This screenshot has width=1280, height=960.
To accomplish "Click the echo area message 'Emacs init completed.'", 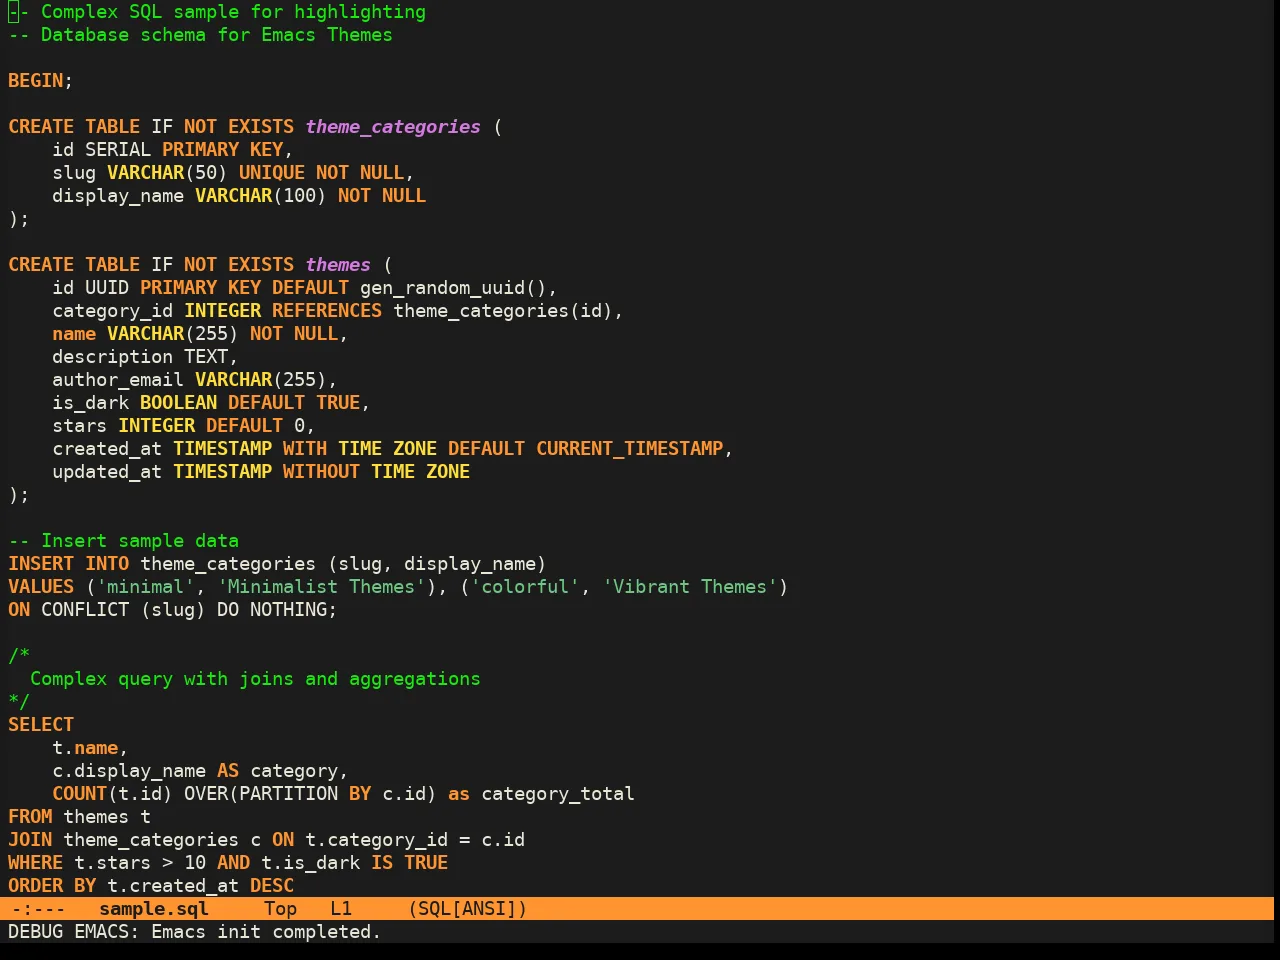I will point(266,932).
